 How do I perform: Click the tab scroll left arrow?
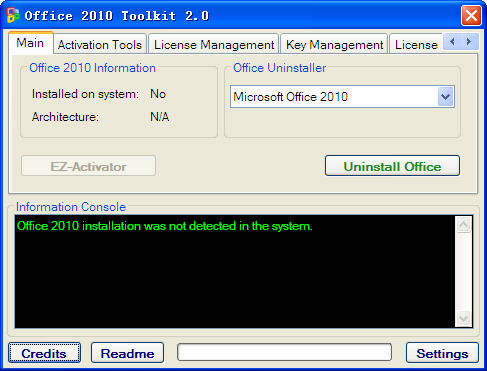[x=452, y=42]
